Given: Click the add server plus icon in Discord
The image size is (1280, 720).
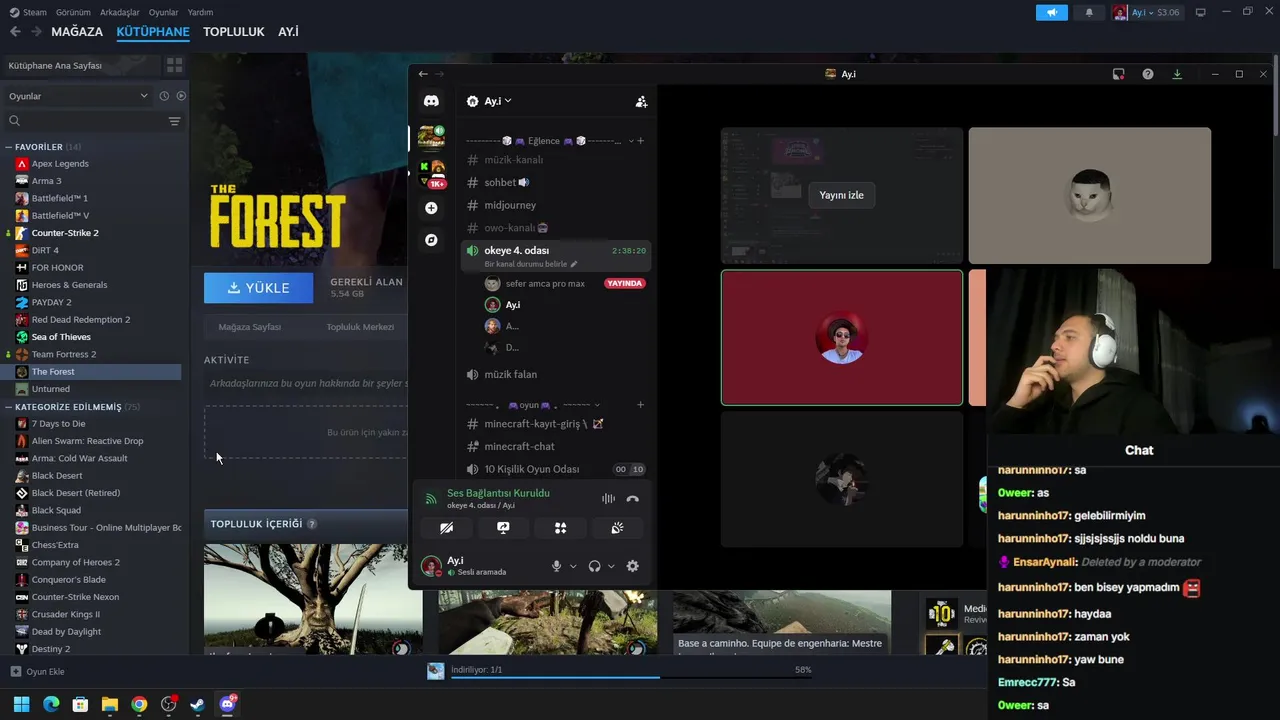Looking at the screenshot, I should (431, 208).
